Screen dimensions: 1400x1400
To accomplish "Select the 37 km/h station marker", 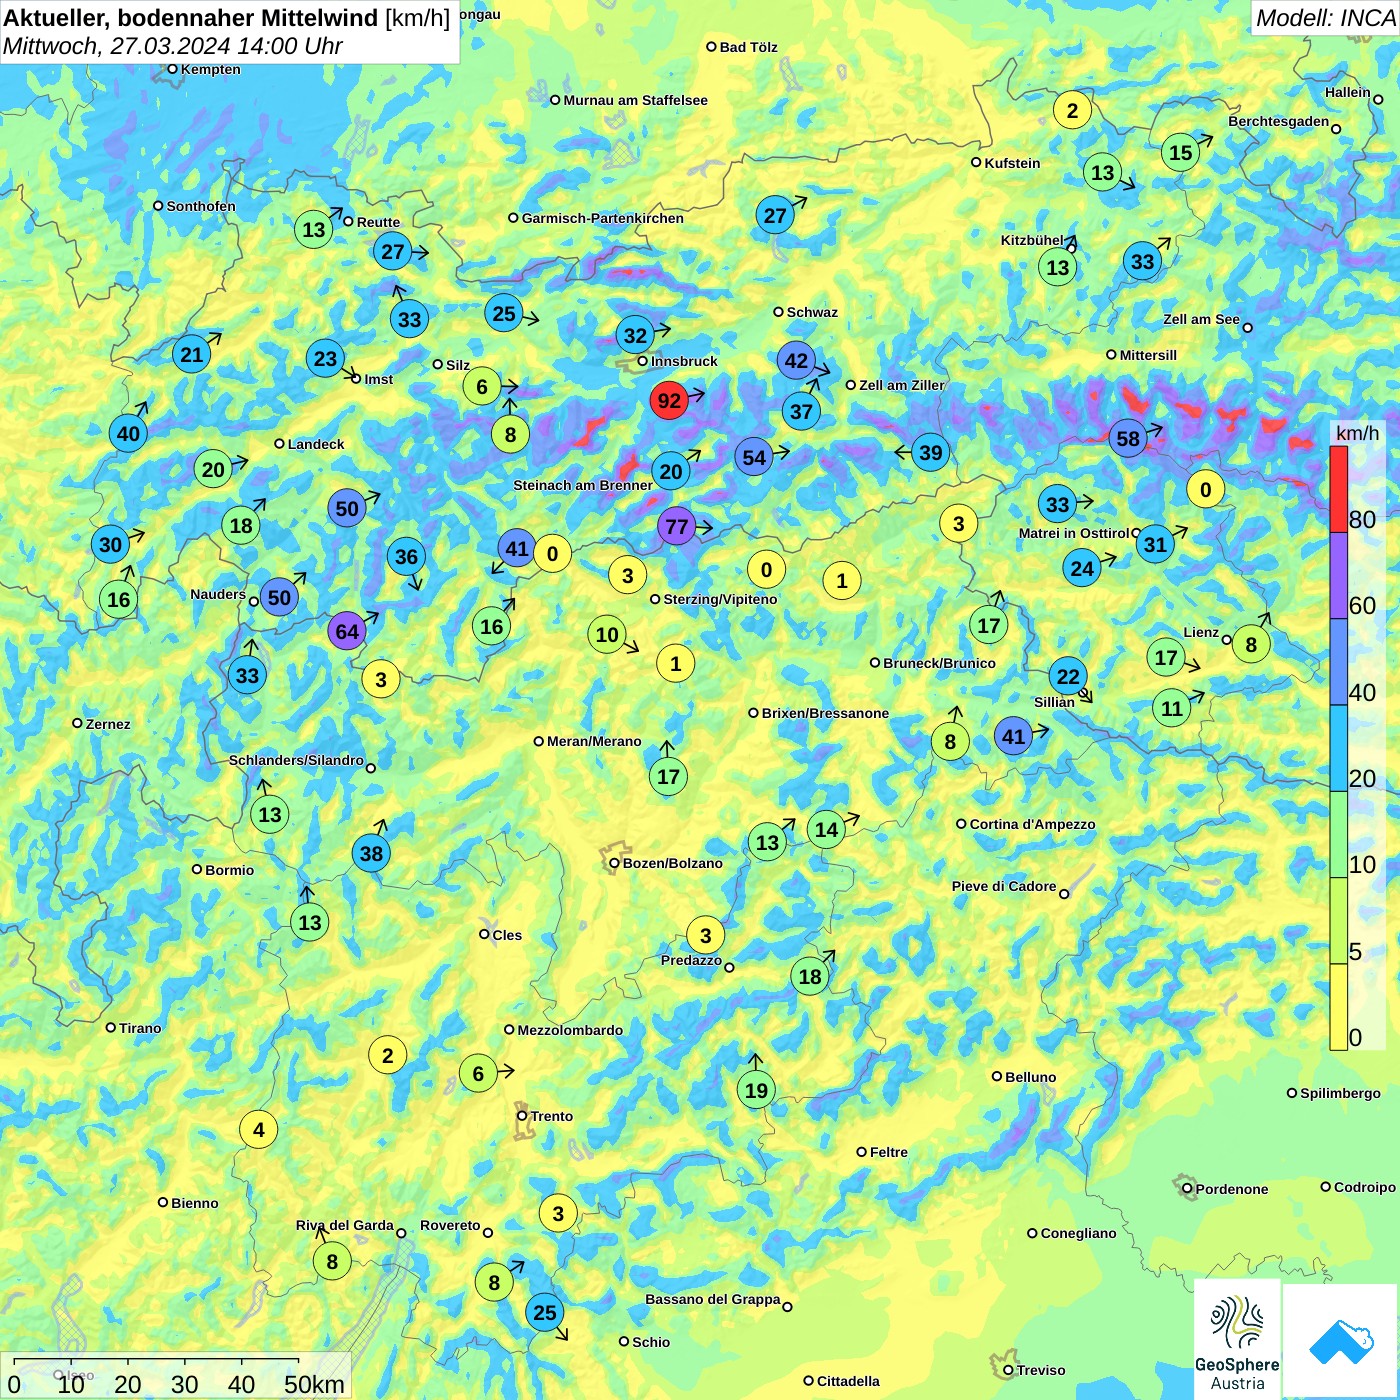I will pyautogui.click(x=801, y=411).
